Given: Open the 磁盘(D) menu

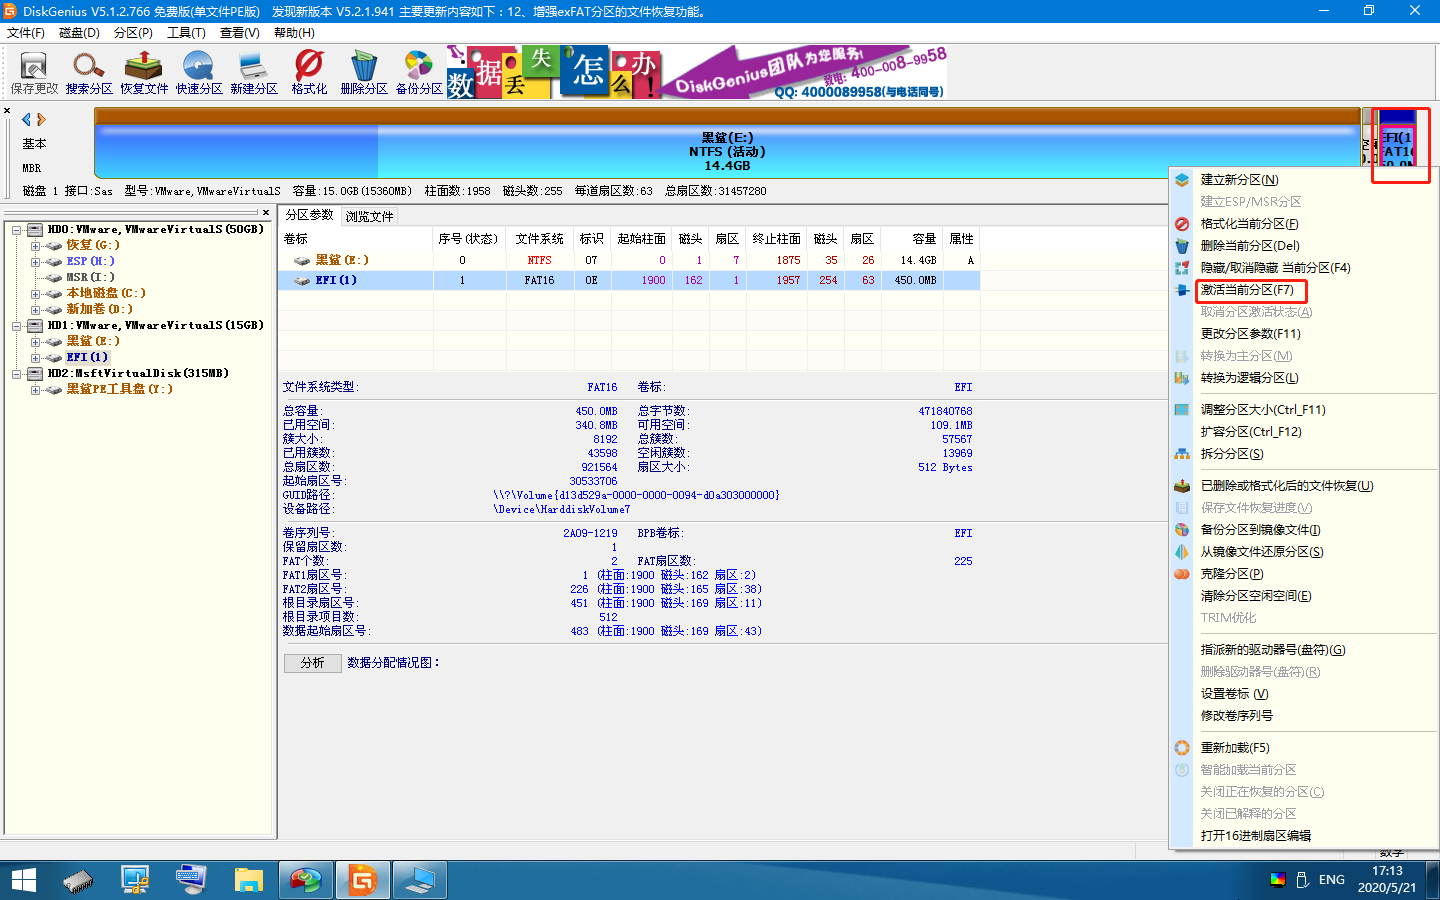Looking at the screenshot, I should pos(80,33).
